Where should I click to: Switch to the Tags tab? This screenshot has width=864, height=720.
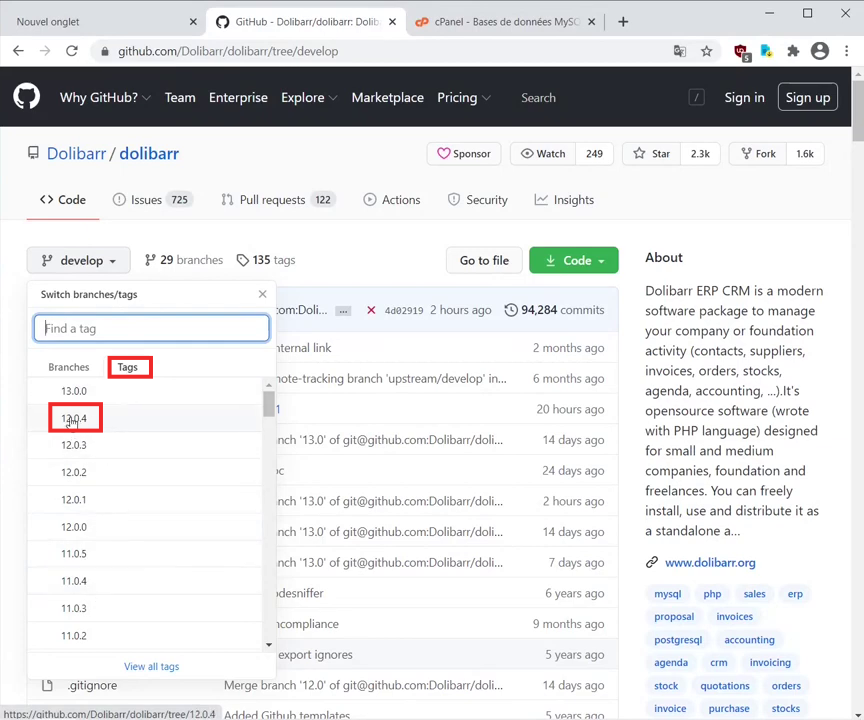[128, 367]
